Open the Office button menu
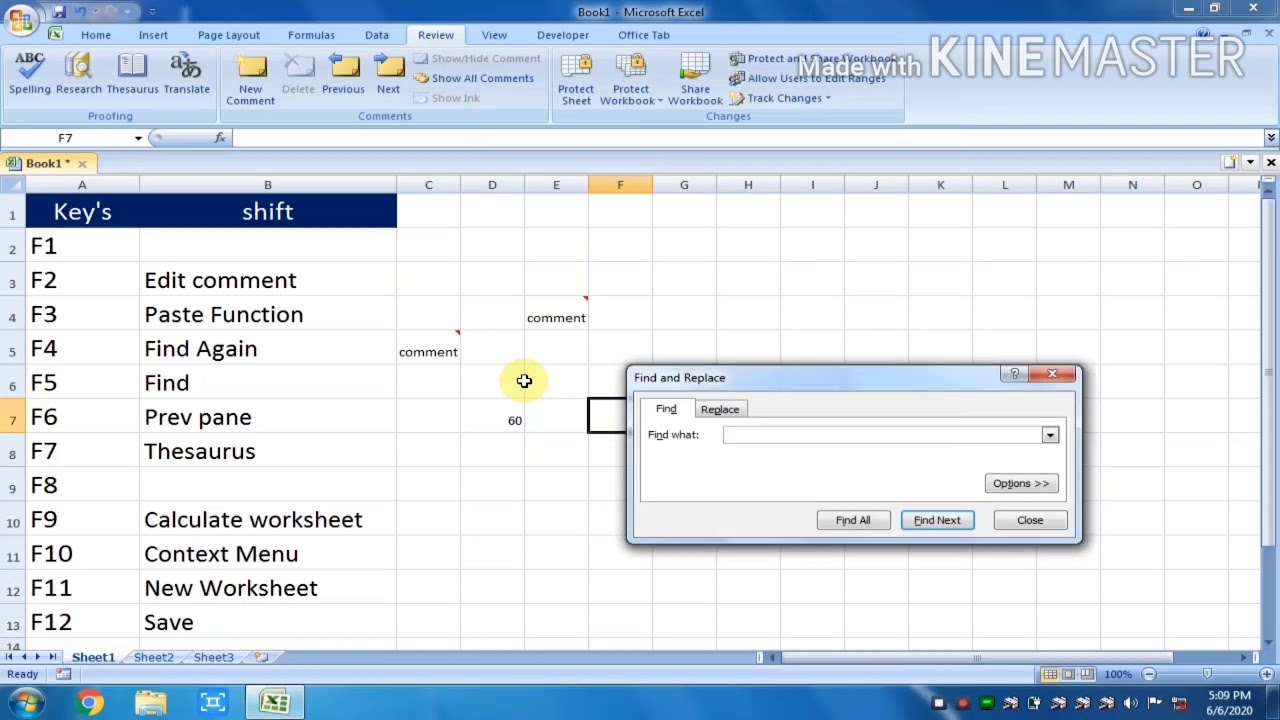 [x=19, y=18]
